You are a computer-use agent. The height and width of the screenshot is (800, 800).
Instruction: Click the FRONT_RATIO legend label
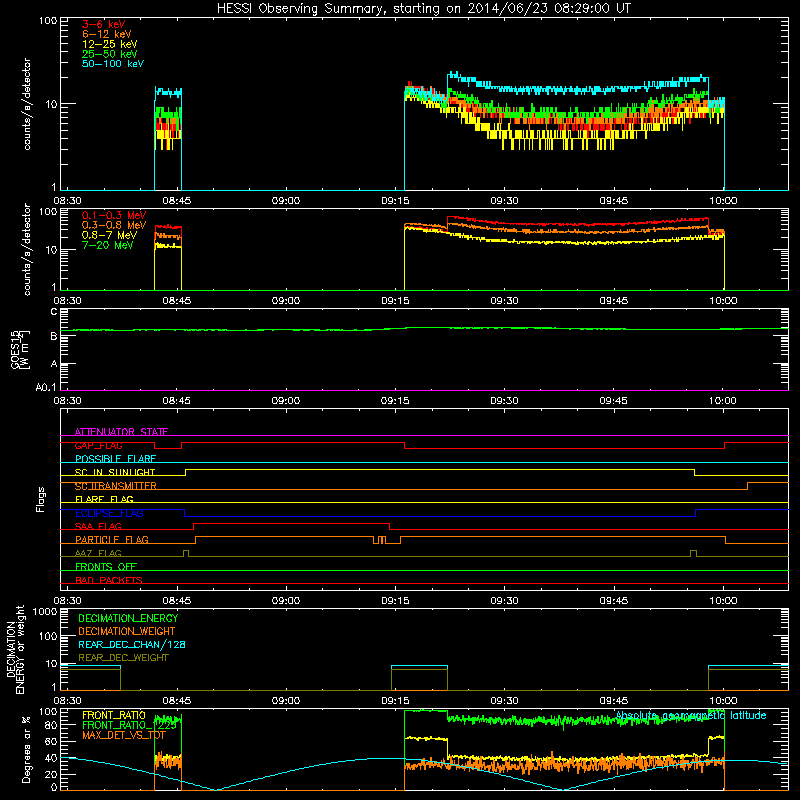114,715
